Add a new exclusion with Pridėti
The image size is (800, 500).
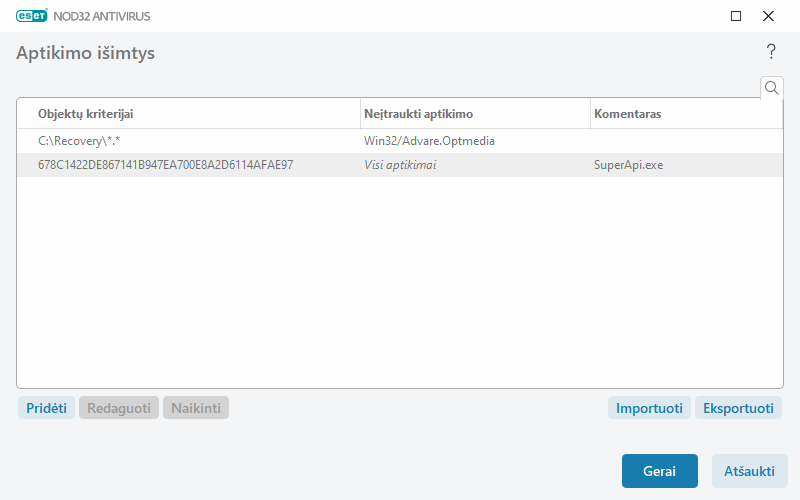coord(46,408)
